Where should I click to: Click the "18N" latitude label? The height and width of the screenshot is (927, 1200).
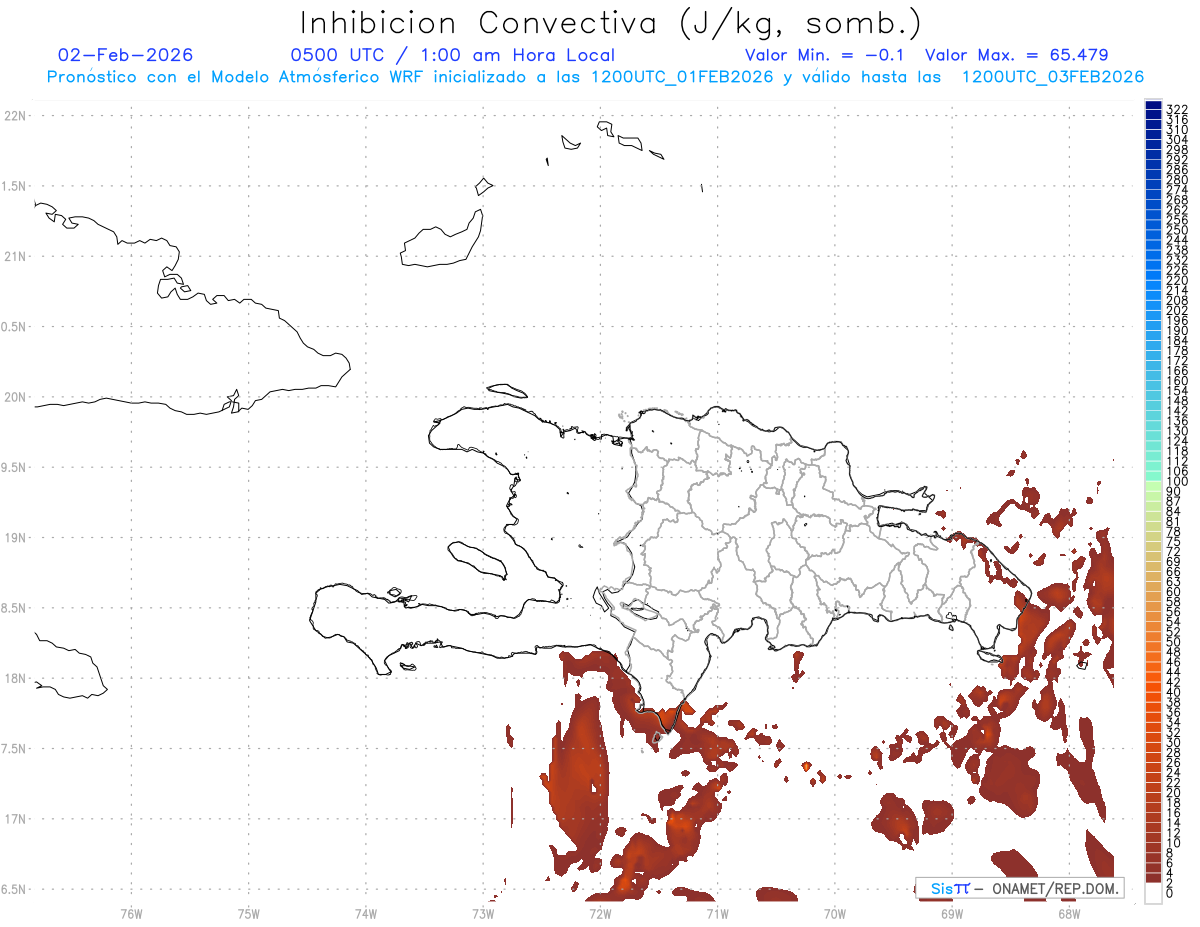click(14, 678)
